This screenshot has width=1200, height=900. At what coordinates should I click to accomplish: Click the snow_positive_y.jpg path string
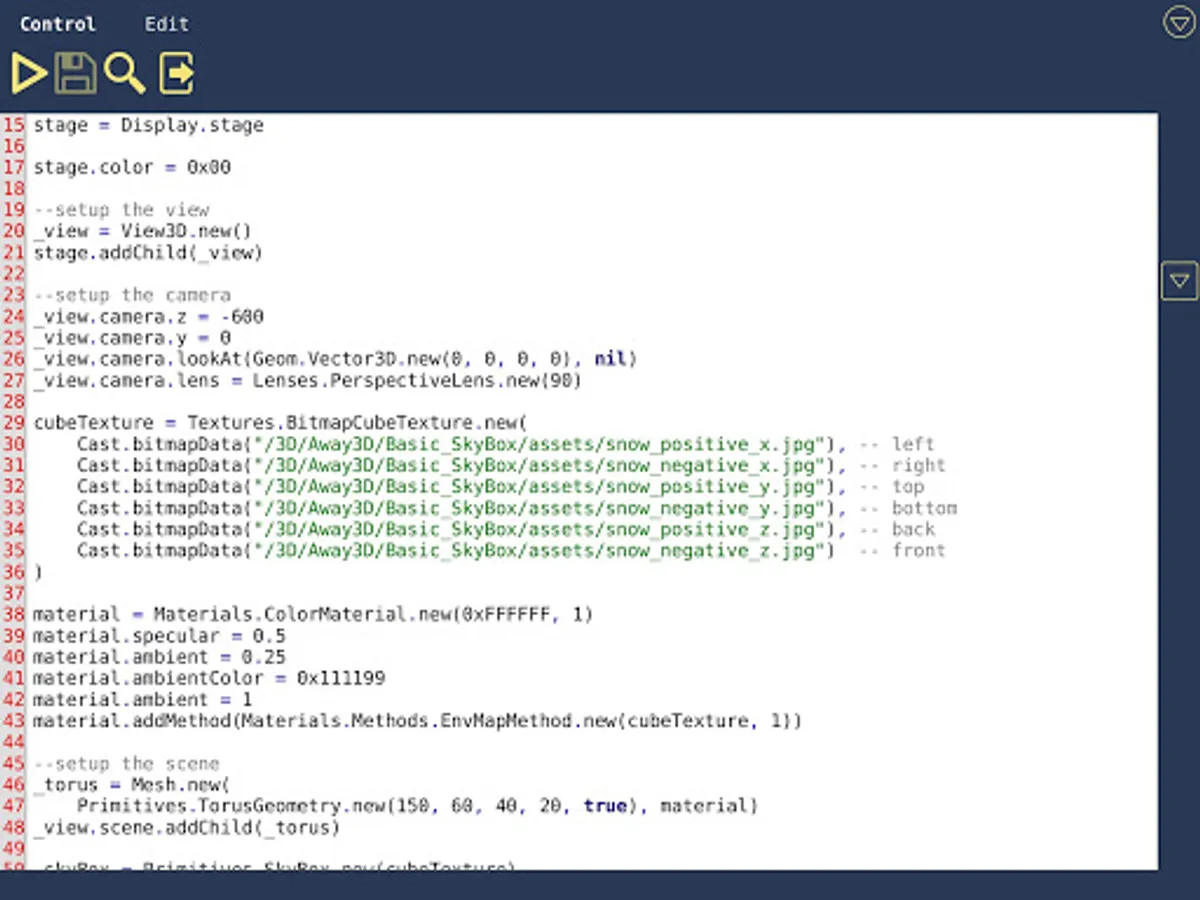(x=539, y=487)
